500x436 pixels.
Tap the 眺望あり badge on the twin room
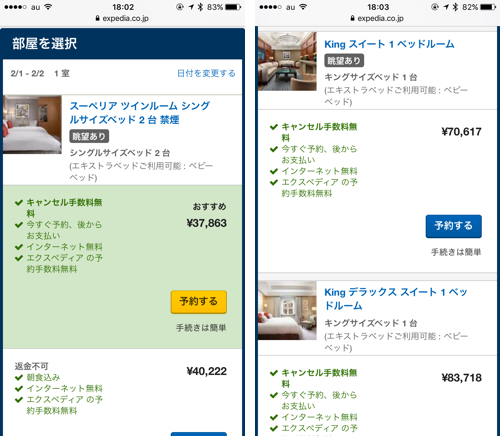click(89, 136)
